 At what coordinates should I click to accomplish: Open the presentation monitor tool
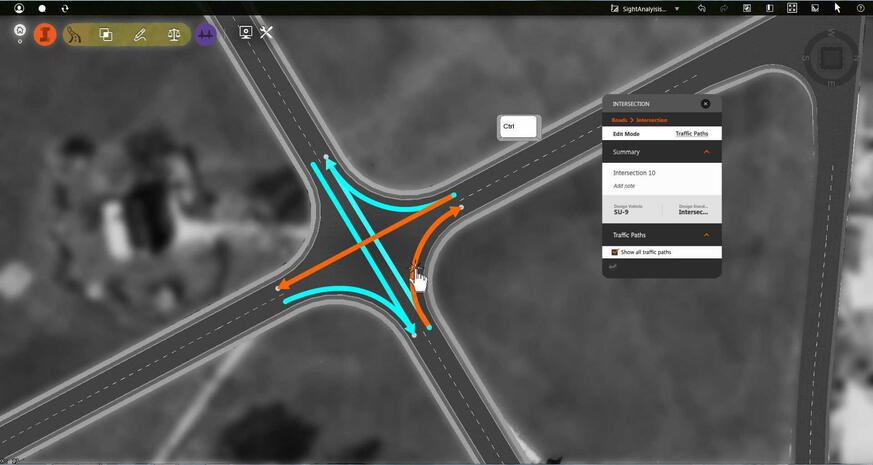click(245, 33)
